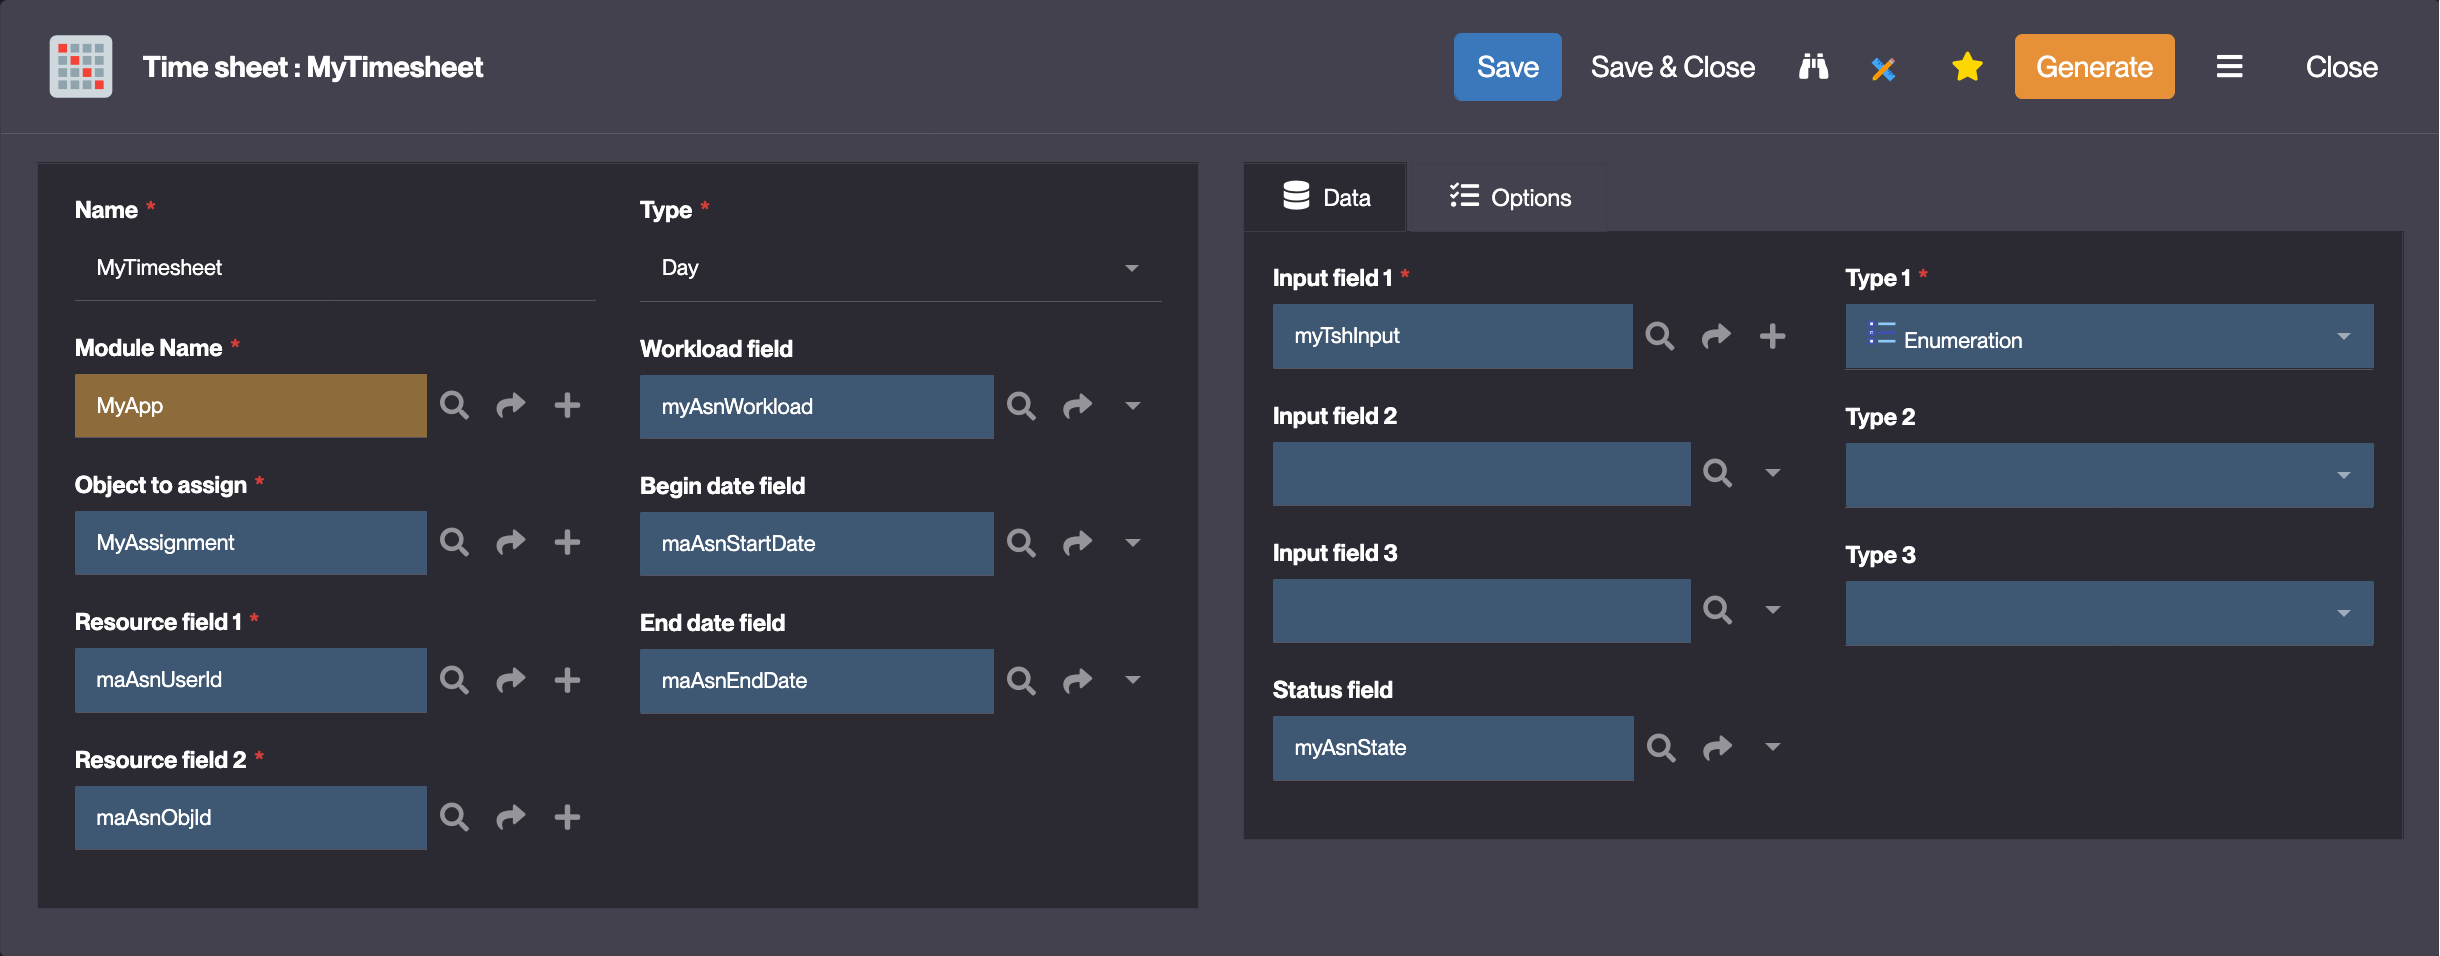Search for a Module Name value
Screen dimensions: 2440x956
(455, 406)
